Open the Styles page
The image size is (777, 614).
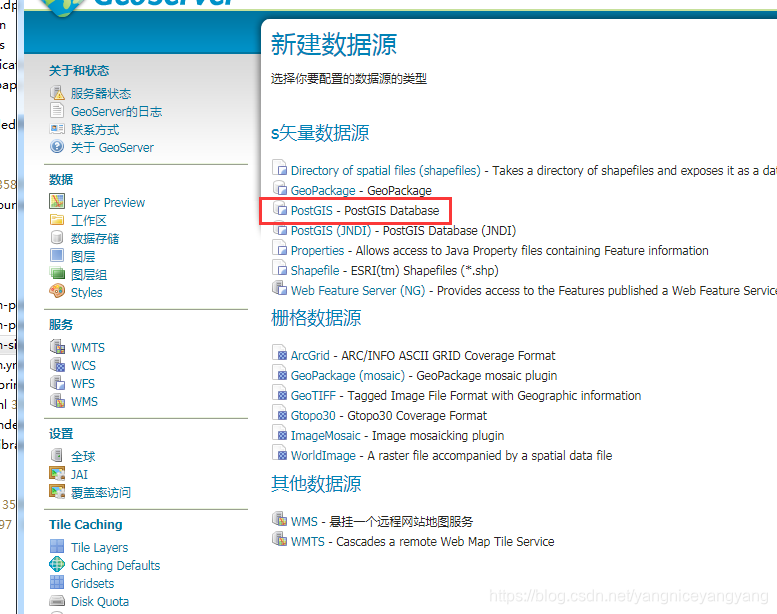click(87, 292)
